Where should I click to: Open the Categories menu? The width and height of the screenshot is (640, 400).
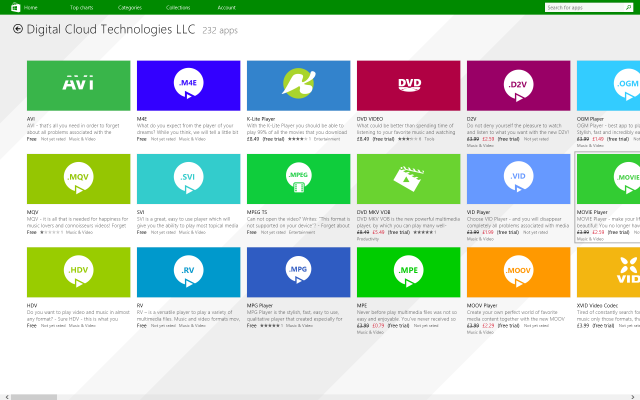click(130, 7)
